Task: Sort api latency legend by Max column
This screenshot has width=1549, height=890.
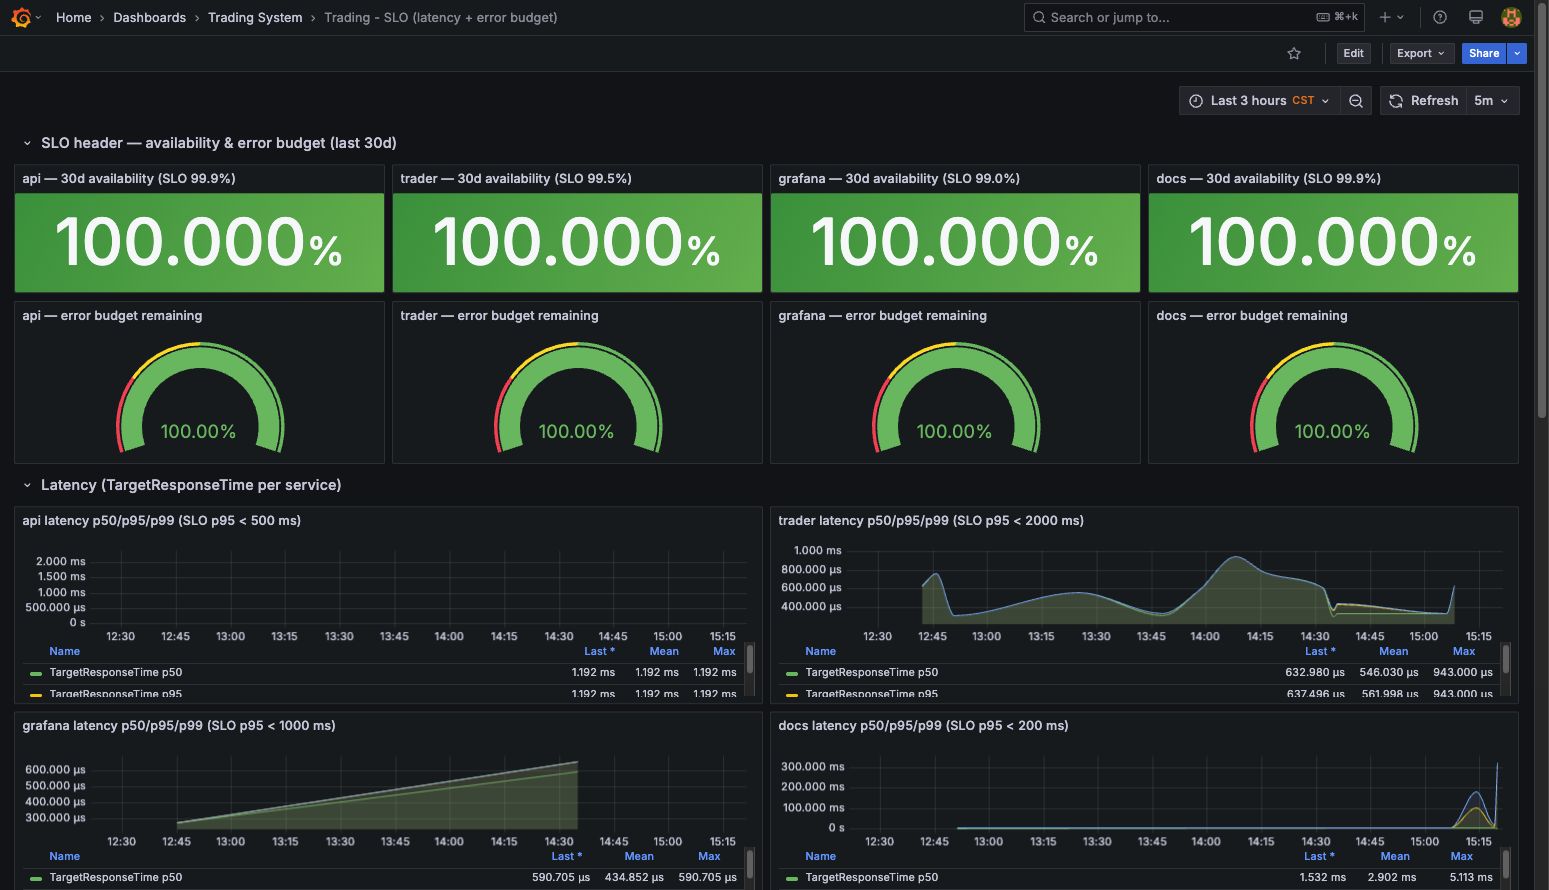Action: 724,651
